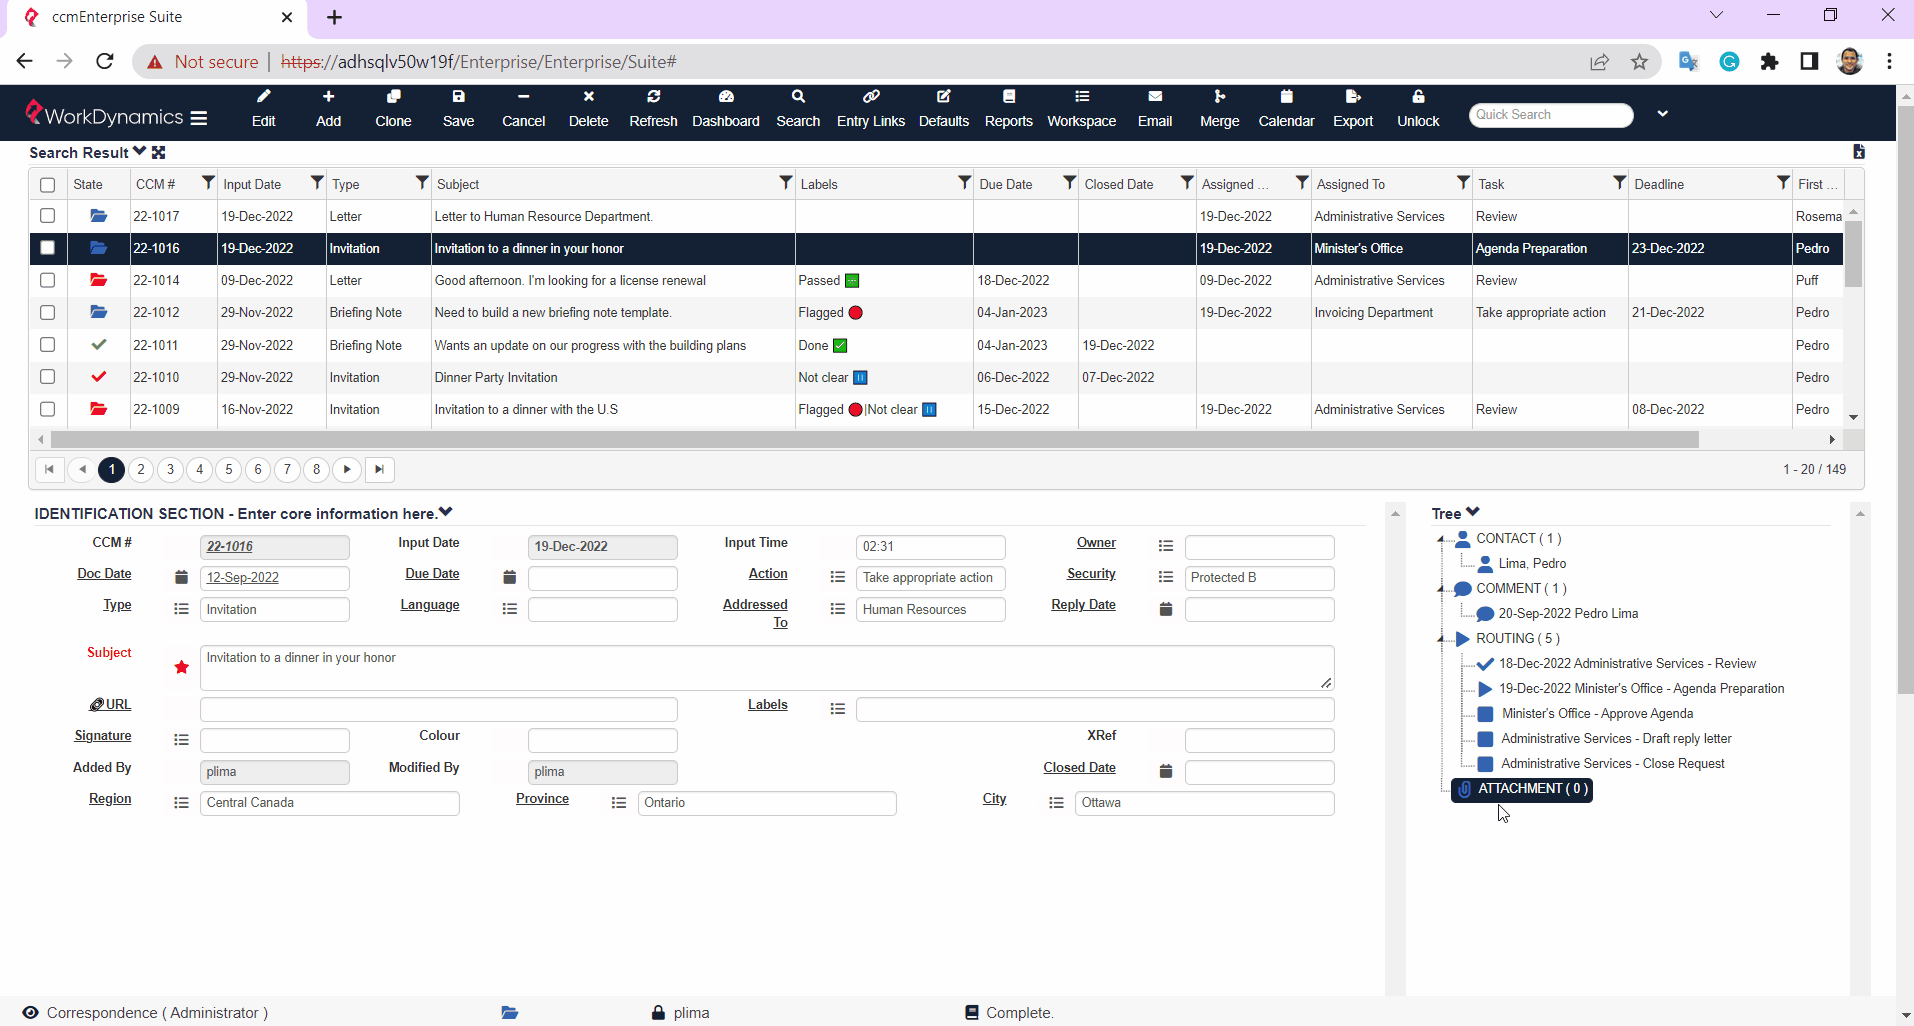Click the Reply Date calendar icon
This screenshot has height=1026, width=1914.
(1165, 609)
